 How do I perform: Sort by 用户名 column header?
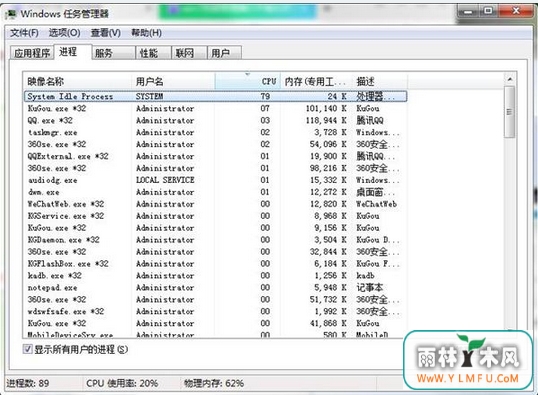coord(173,81)
